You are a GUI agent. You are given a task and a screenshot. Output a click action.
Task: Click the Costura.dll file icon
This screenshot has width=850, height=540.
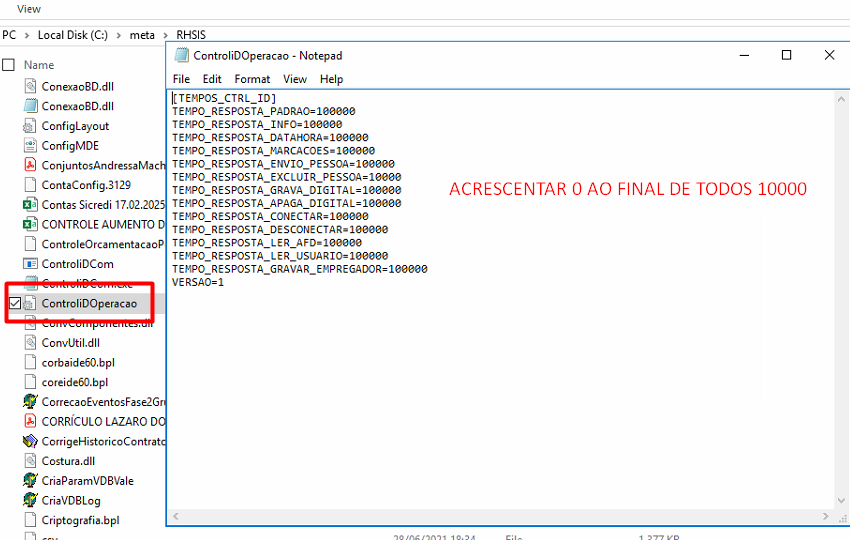pyautogui.click(x=31, y=461)
